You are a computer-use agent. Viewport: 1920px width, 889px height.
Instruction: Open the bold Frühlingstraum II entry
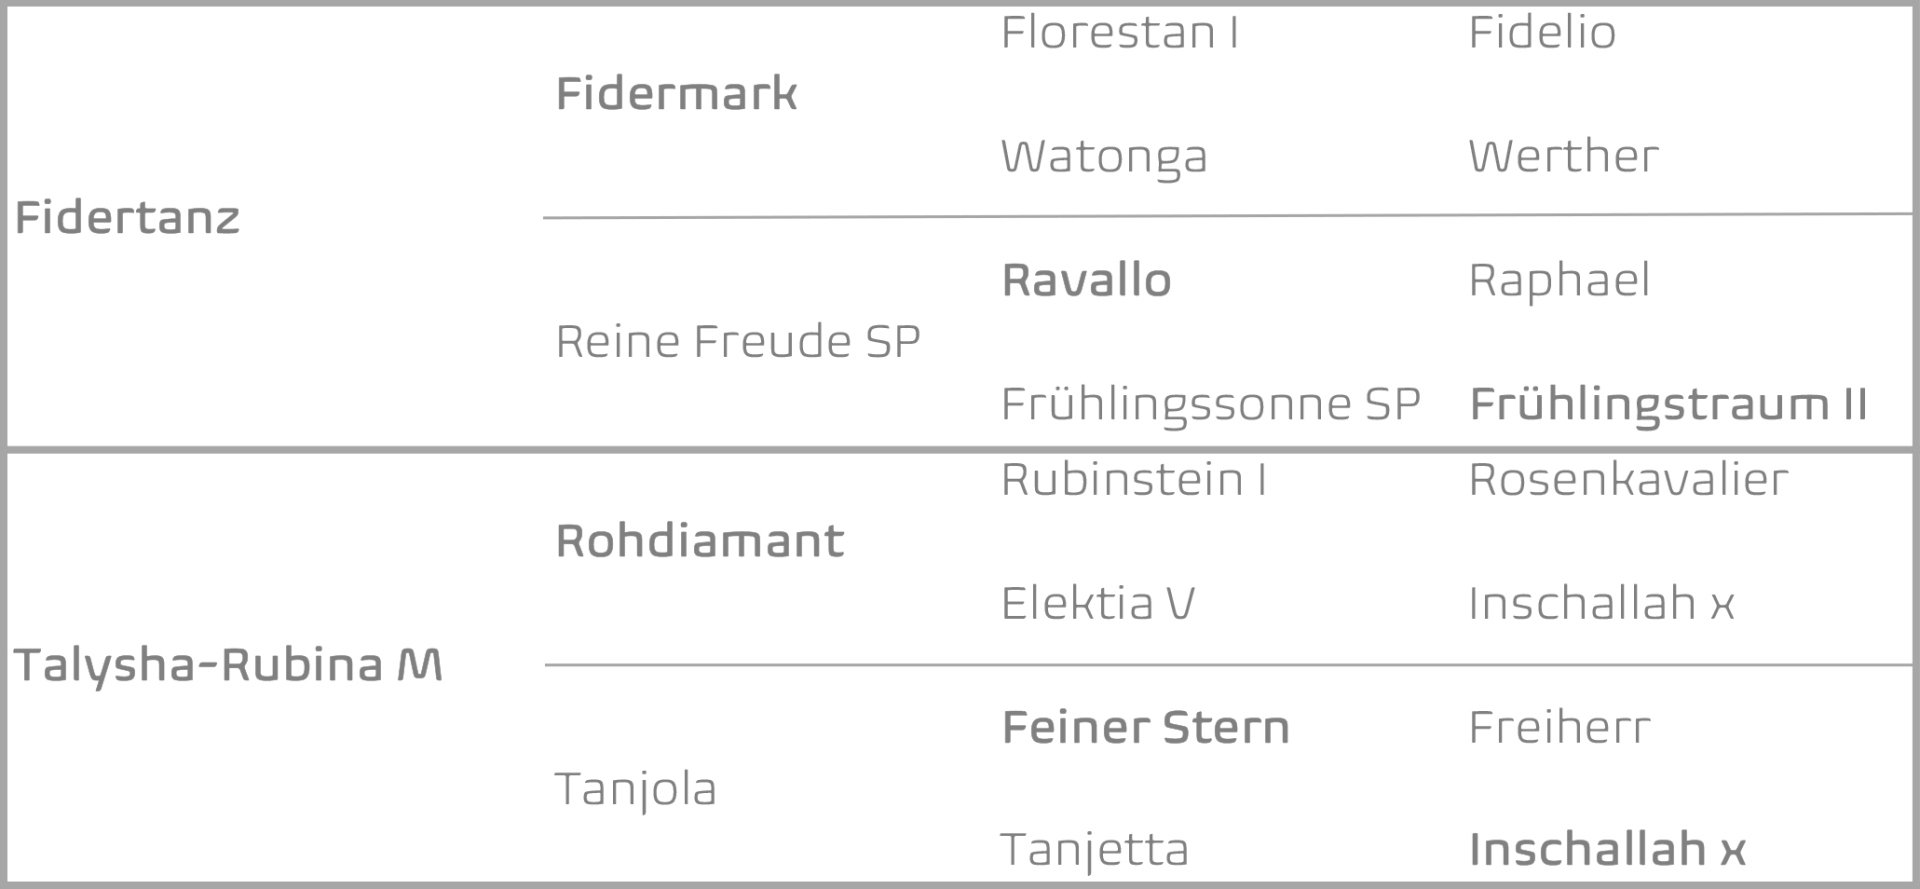pyautogui.click(x=1668, y=404)
